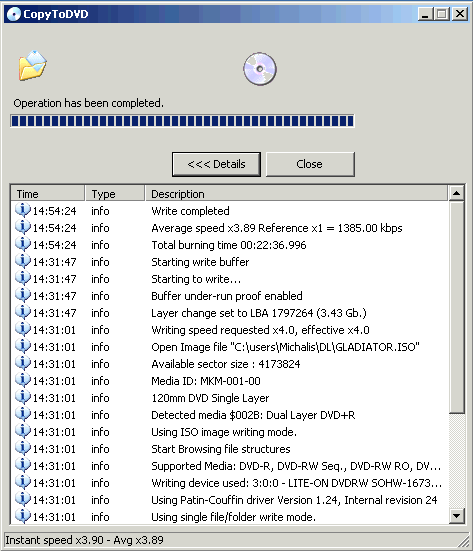The image size is (473, 551).
Task: Collapse the log using <<< Details button
Action: [x=216, y=164]
